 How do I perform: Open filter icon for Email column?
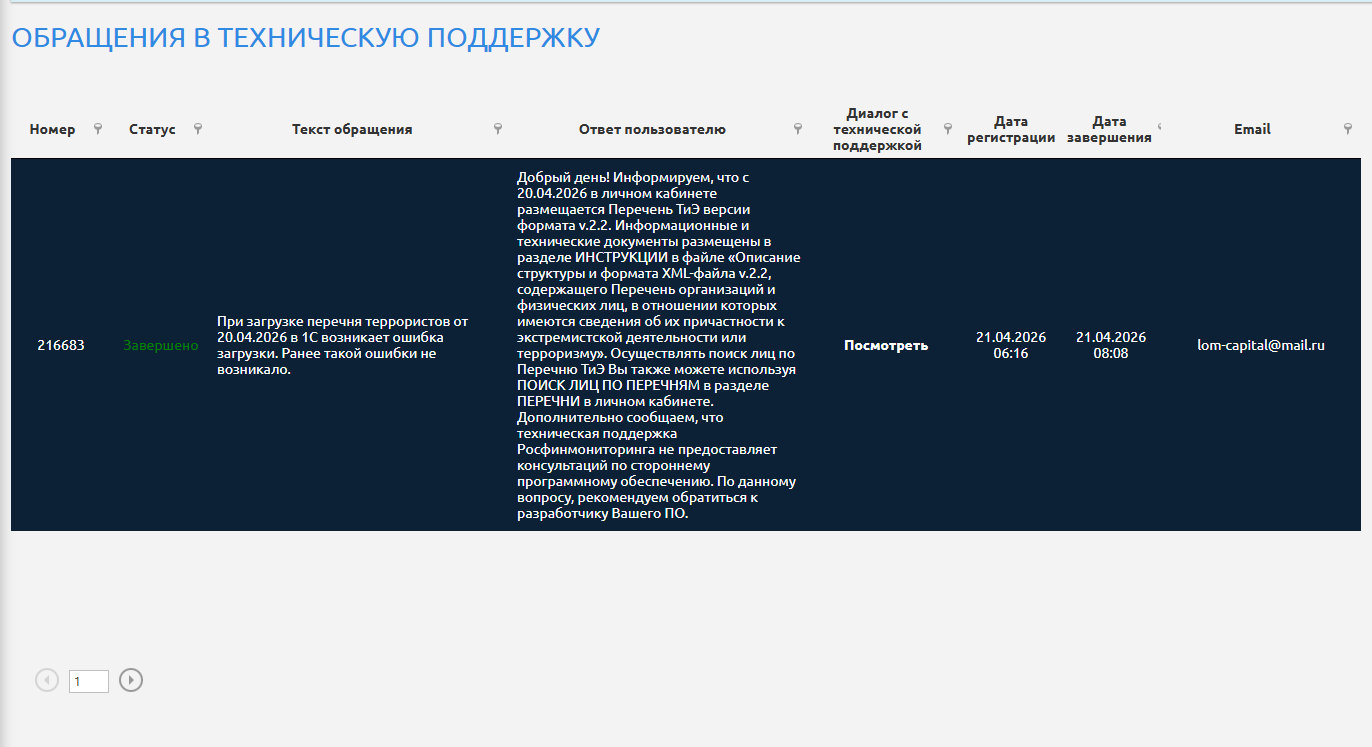point(1348,128)
